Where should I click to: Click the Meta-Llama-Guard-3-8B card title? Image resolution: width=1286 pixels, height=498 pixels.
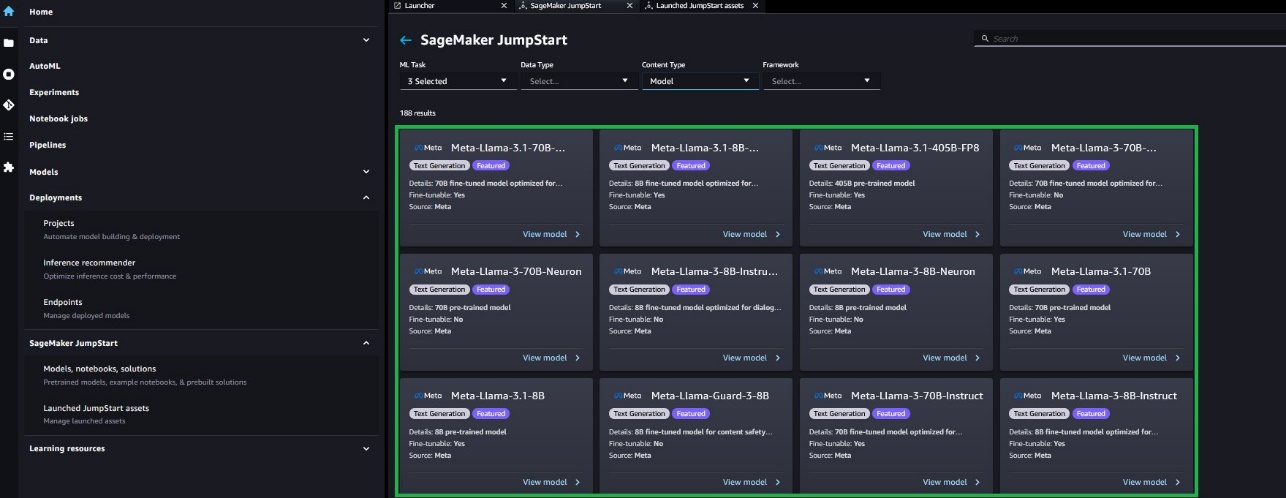(710, 395)
